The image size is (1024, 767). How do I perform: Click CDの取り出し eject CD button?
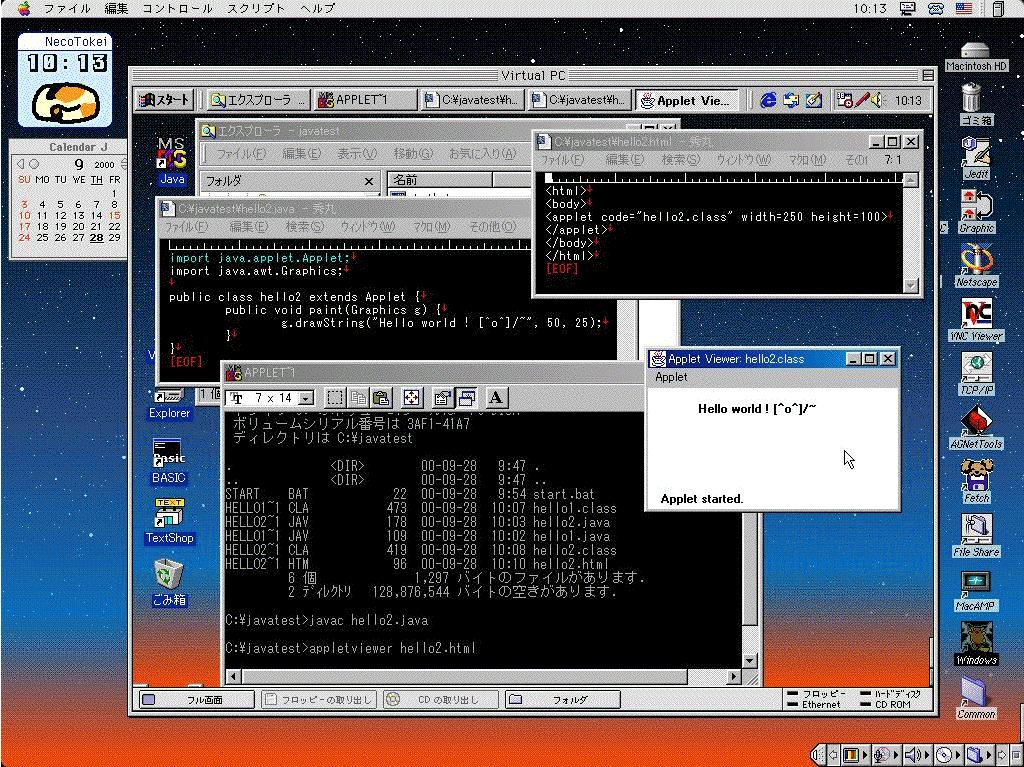pyautogui.click(x=441, y=700)
